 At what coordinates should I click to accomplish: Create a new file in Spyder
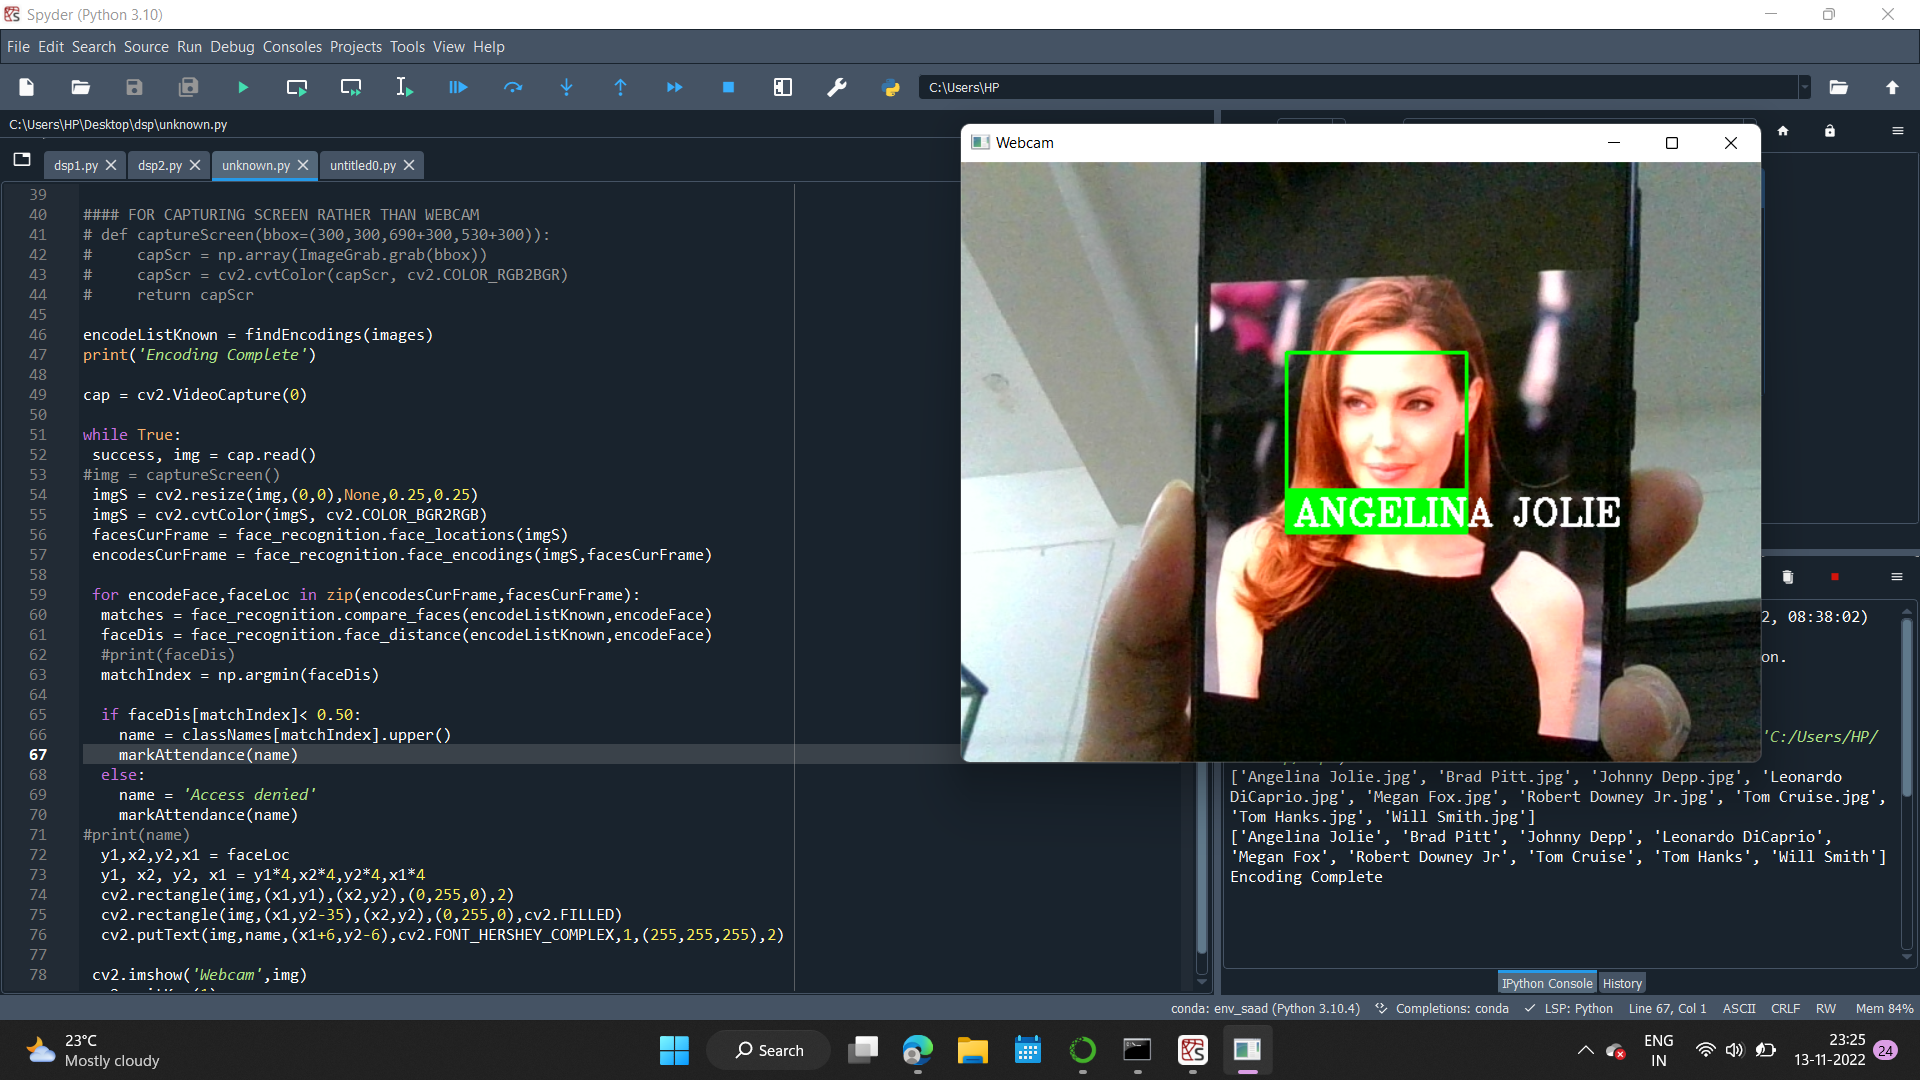click(x=27, y=88)
